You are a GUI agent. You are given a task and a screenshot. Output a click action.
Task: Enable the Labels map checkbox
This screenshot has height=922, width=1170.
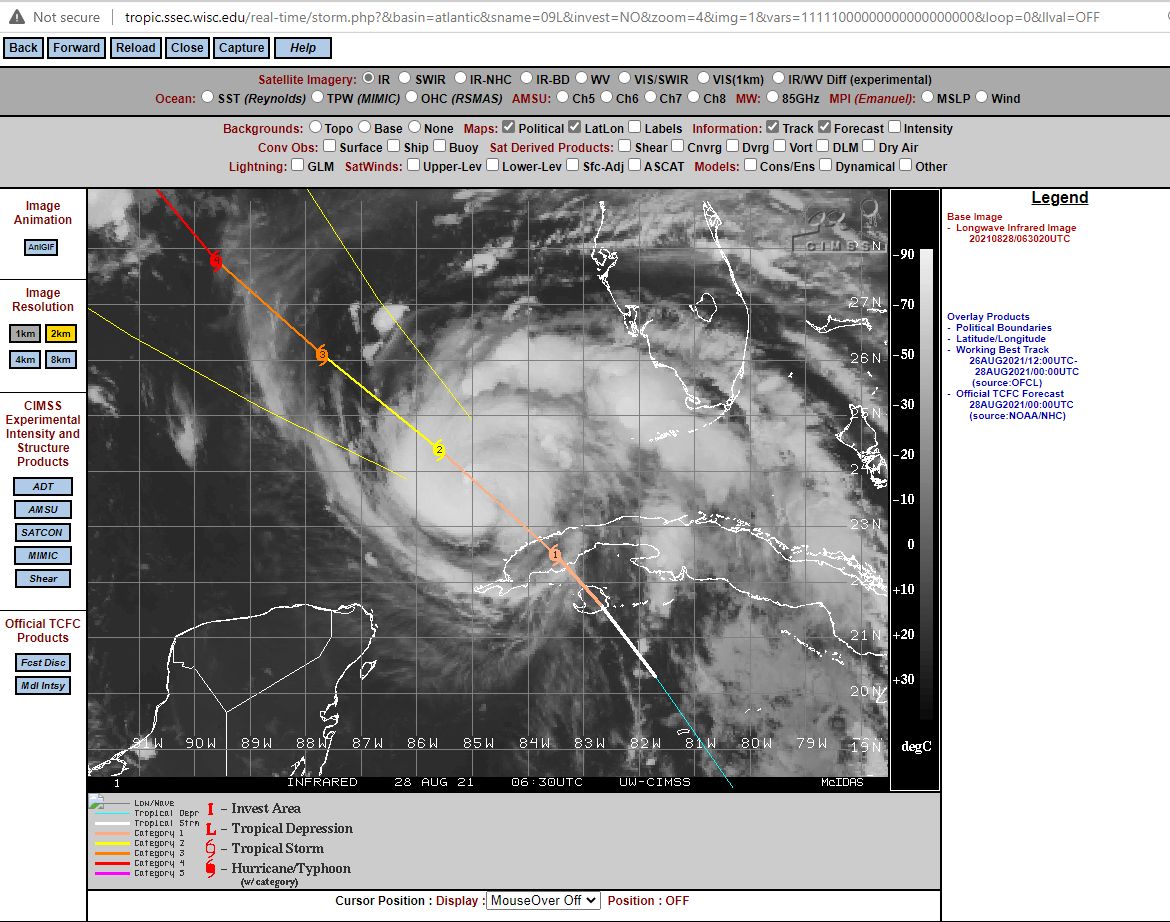click(x=635, y=128)
